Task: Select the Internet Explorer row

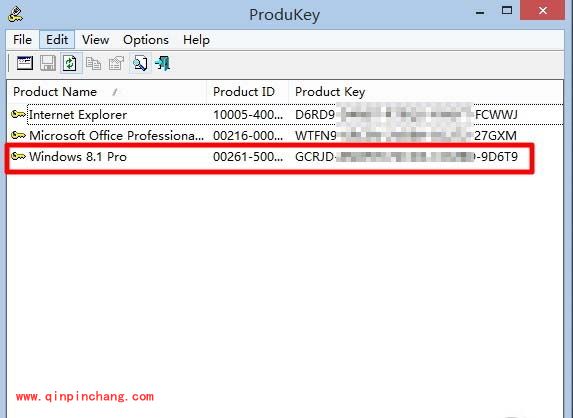Action: point(285,114)
